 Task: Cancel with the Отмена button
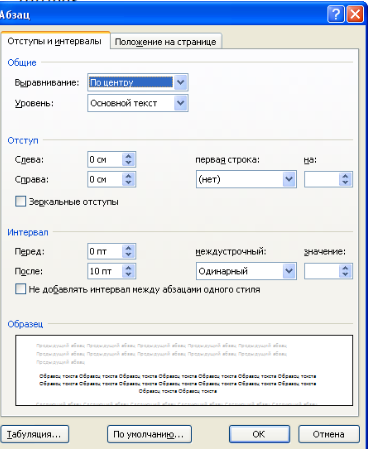(x=329, y=434)
